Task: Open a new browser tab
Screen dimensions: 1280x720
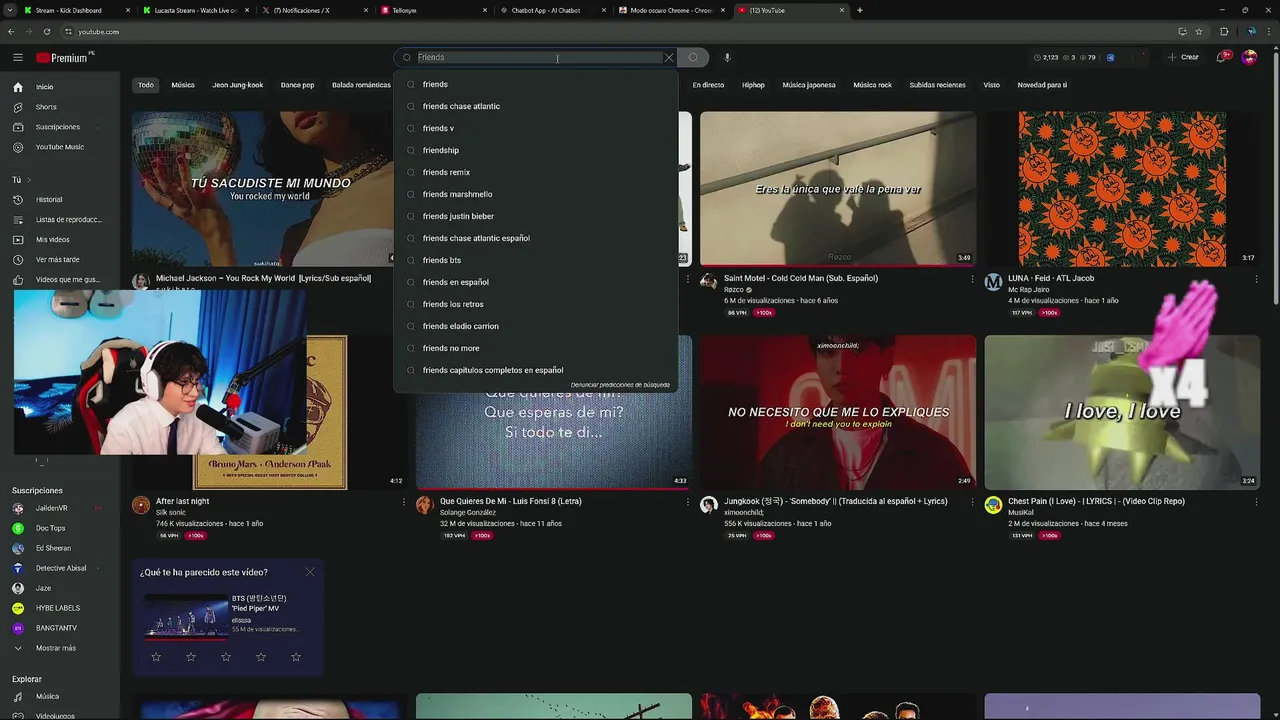Action: (860, 10)
